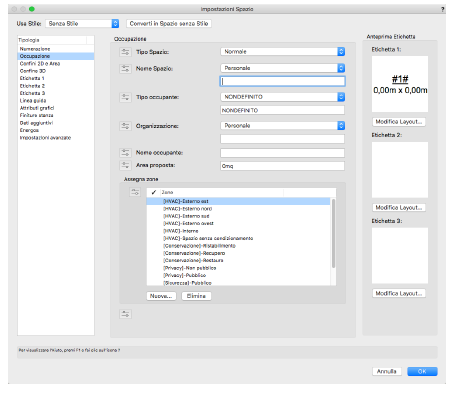This screenshot has height=395, width=454.
Task: Click the Nome occupante input field
Action: coord(283,153)
